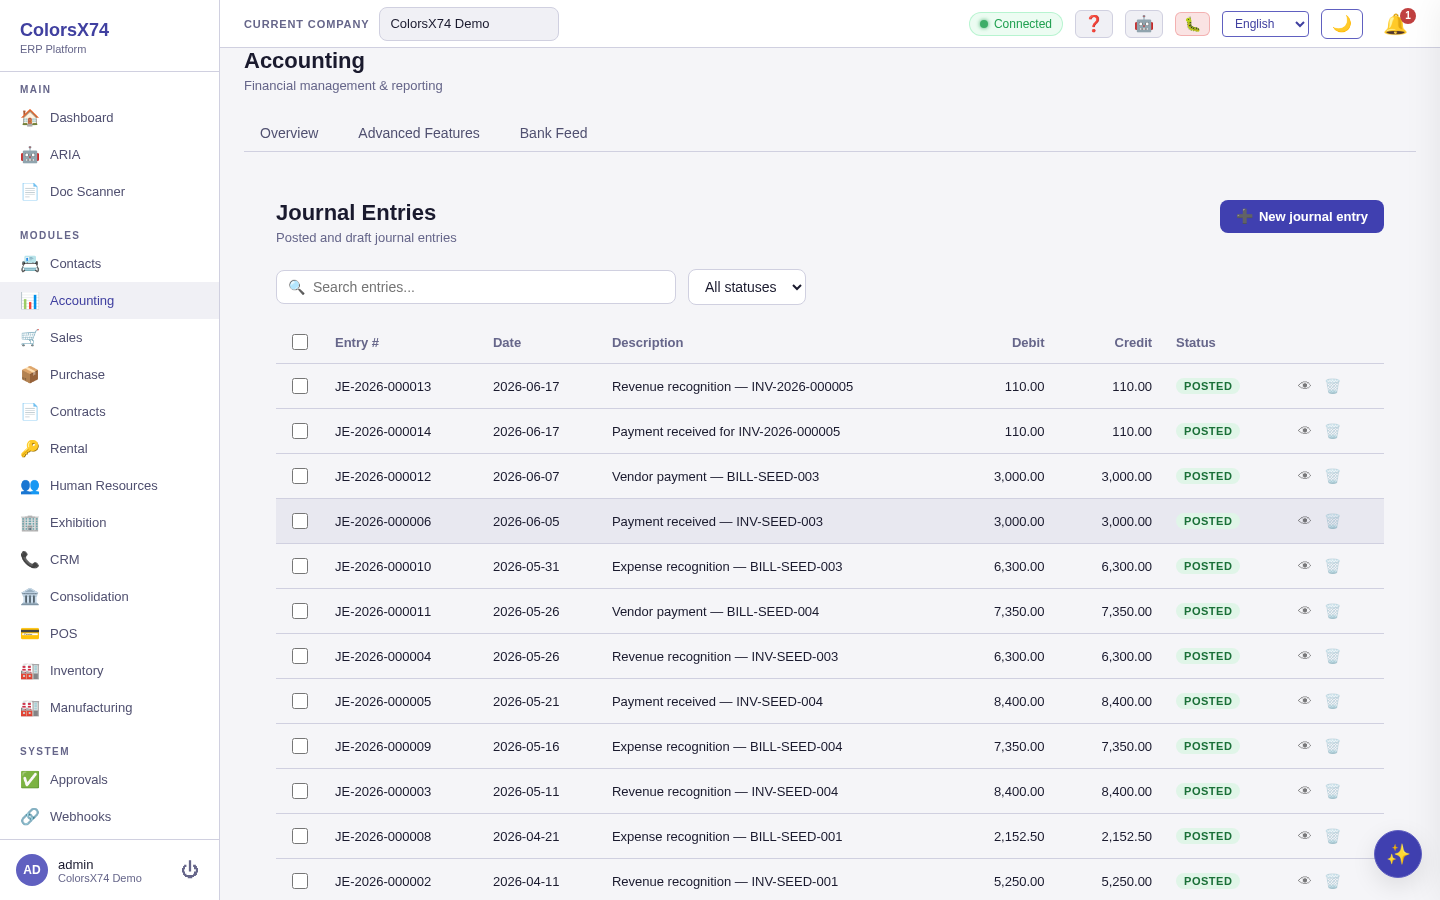Open Doc Scanner module
Viewport: 1440px width, 900px height.
[x=110, y=191]
